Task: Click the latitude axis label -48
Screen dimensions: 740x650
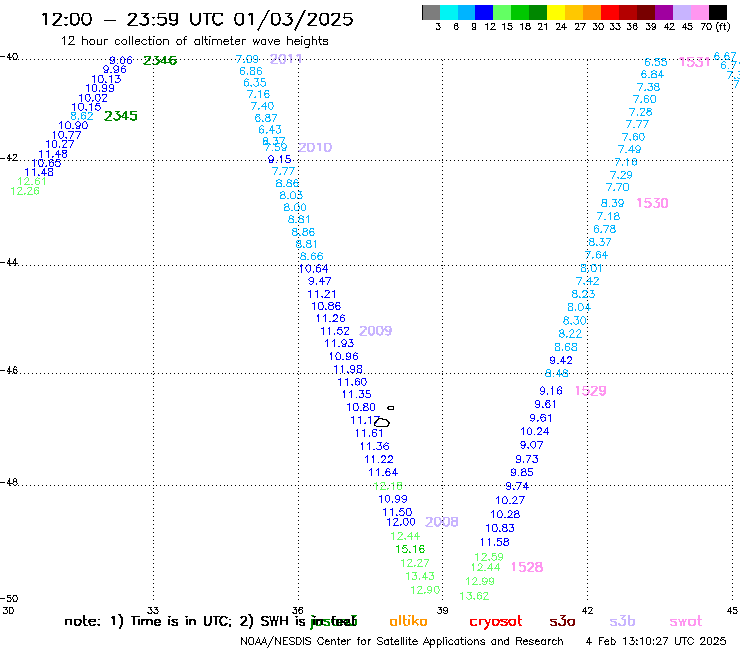Action: coord(9,482)
